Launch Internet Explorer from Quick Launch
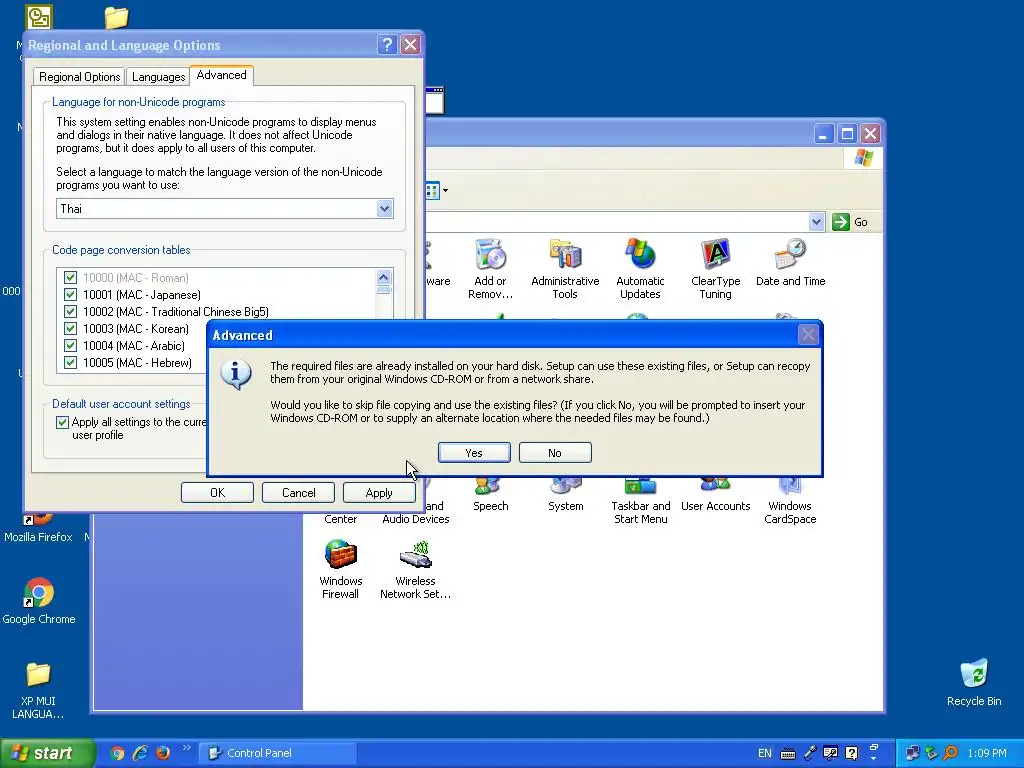1024x768 pixels. pos(140,753)
